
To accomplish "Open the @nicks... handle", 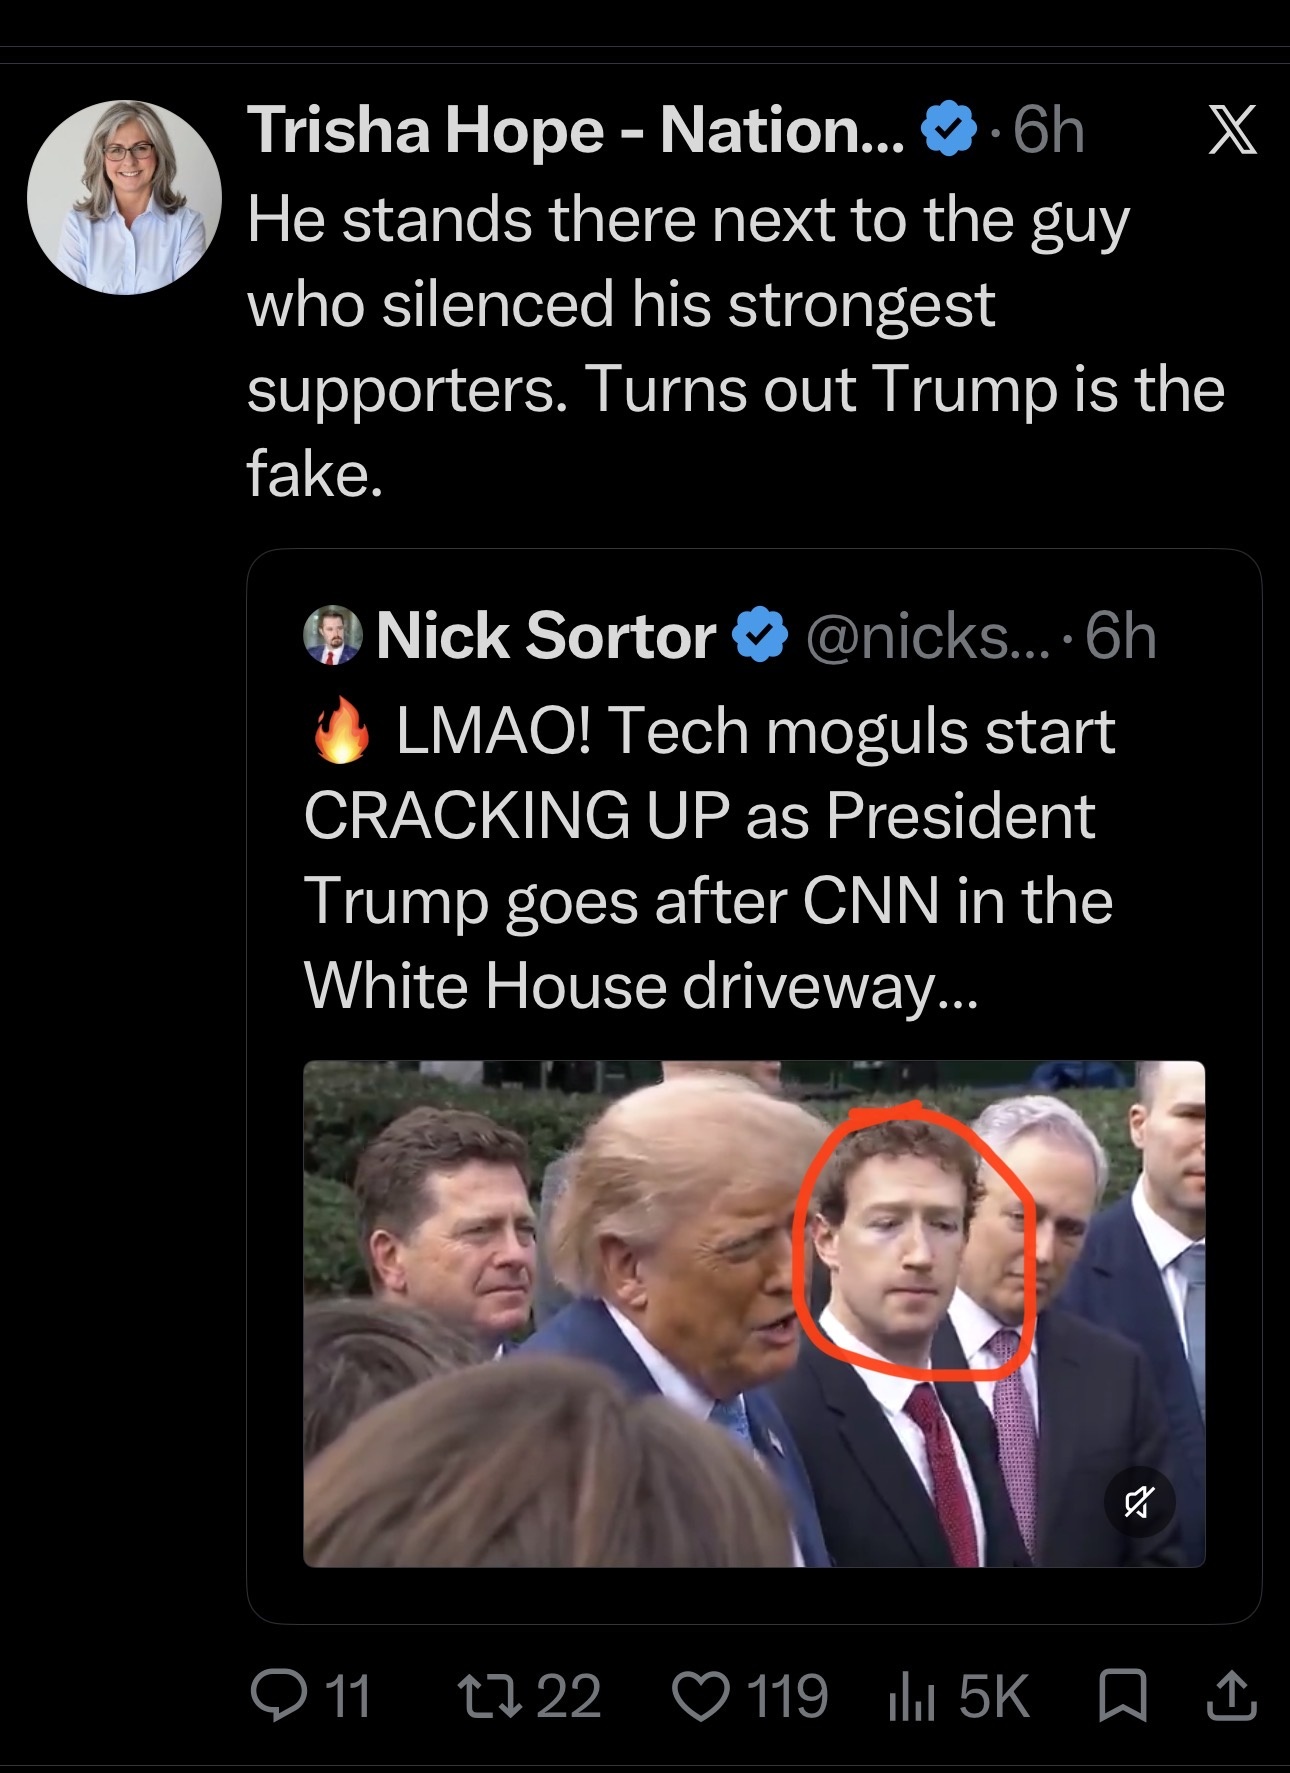I will [928, 636].
